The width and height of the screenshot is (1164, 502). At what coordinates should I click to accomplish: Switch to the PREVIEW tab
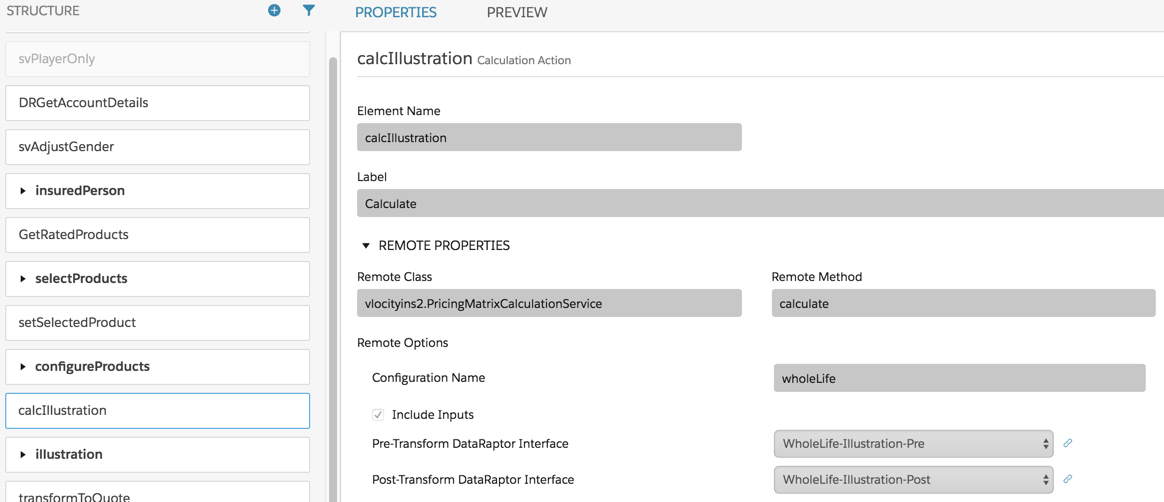517,12
